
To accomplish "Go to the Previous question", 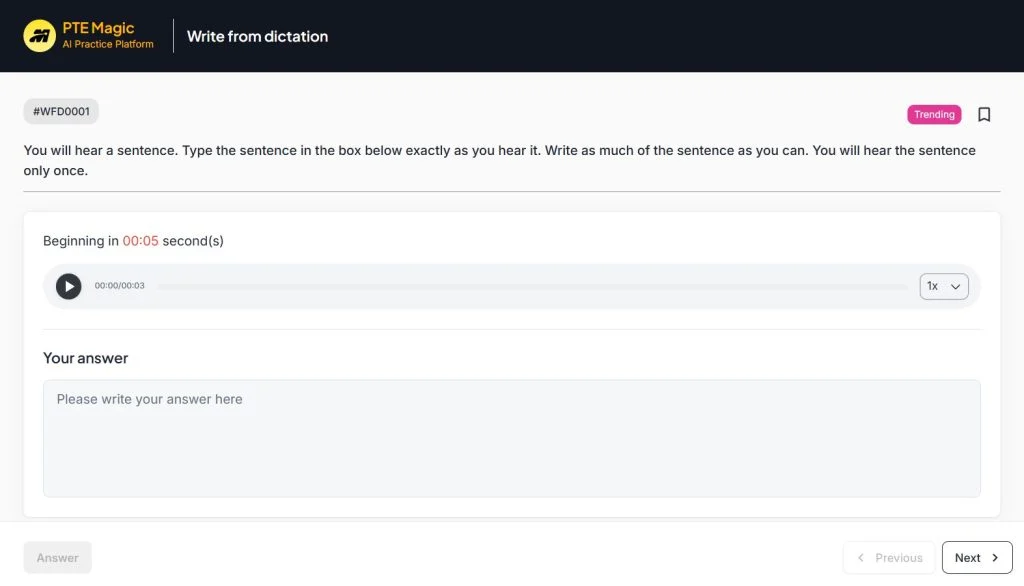I will [x=889, y=558].
